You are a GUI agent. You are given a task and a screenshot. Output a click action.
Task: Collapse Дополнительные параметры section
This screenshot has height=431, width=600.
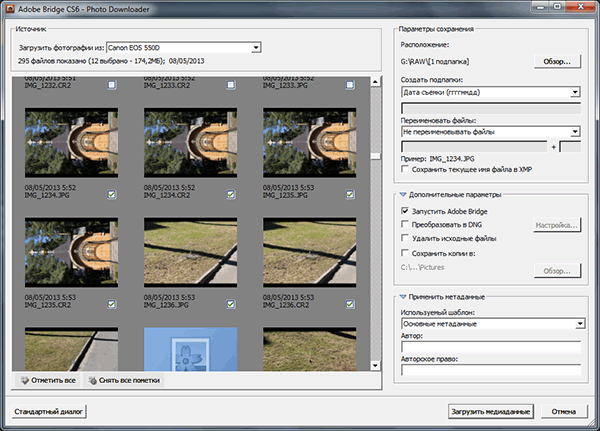tap(403, 194)
